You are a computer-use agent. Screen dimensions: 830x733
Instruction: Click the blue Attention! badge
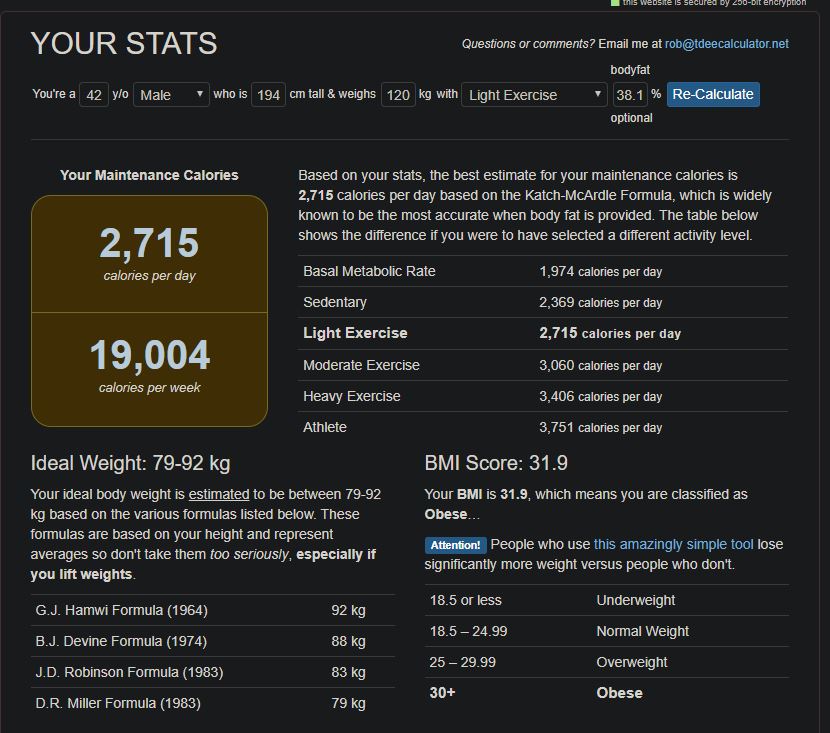[456, 545]
